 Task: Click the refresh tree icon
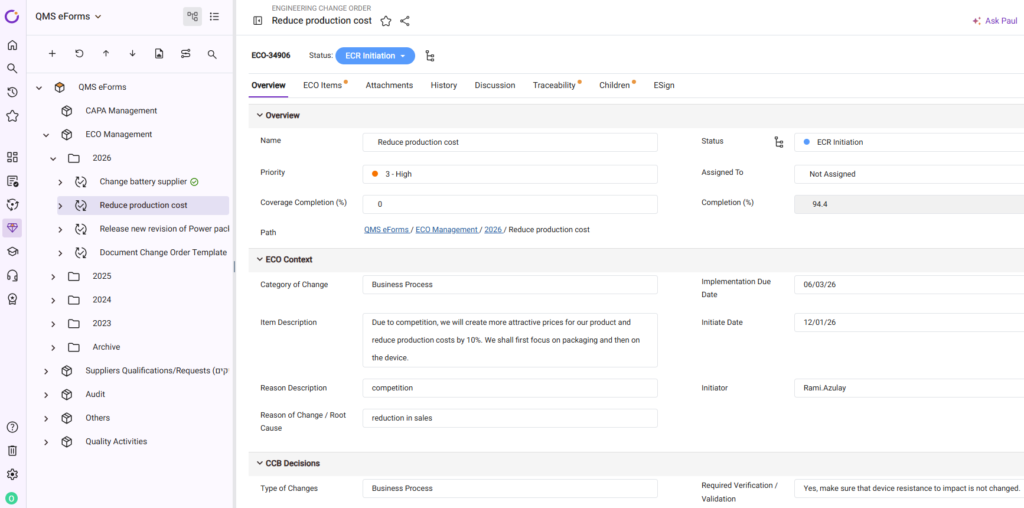click(79, 54)
